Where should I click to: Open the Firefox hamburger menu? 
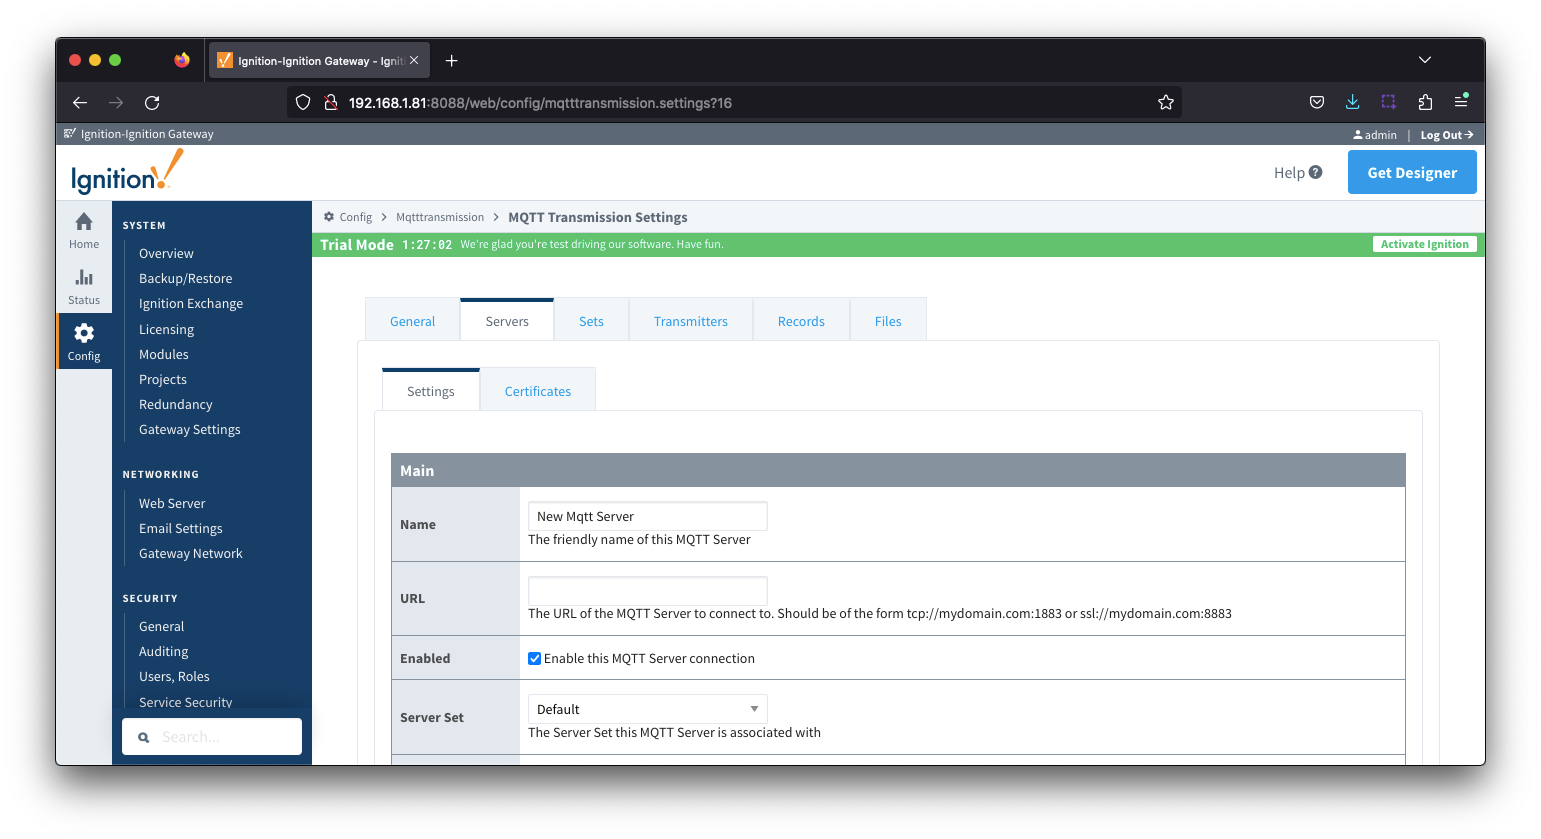(x=1461, y=102)
